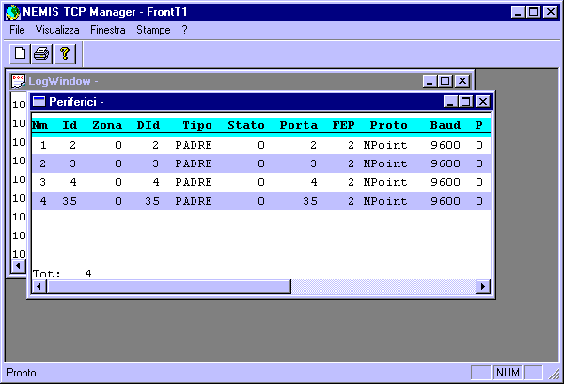The image size is (564, 384).
Task: Click the Periferici scrollbar left arrow
Action: tap(39, 286)
